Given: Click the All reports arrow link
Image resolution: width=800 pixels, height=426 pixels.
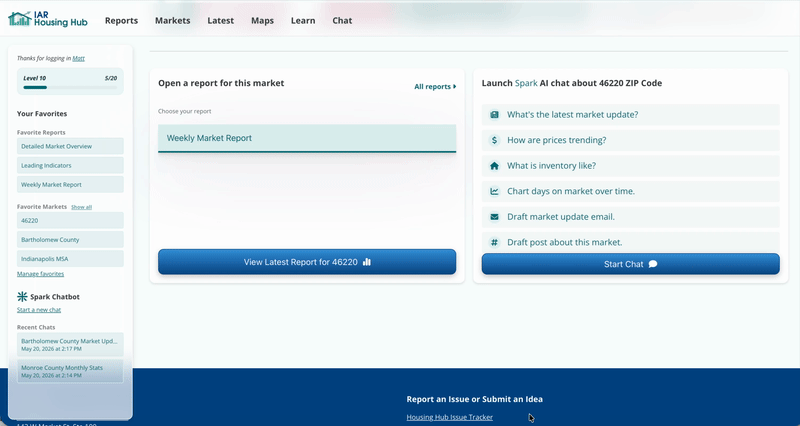Looking at the screenshot, I should coord(435,87).
